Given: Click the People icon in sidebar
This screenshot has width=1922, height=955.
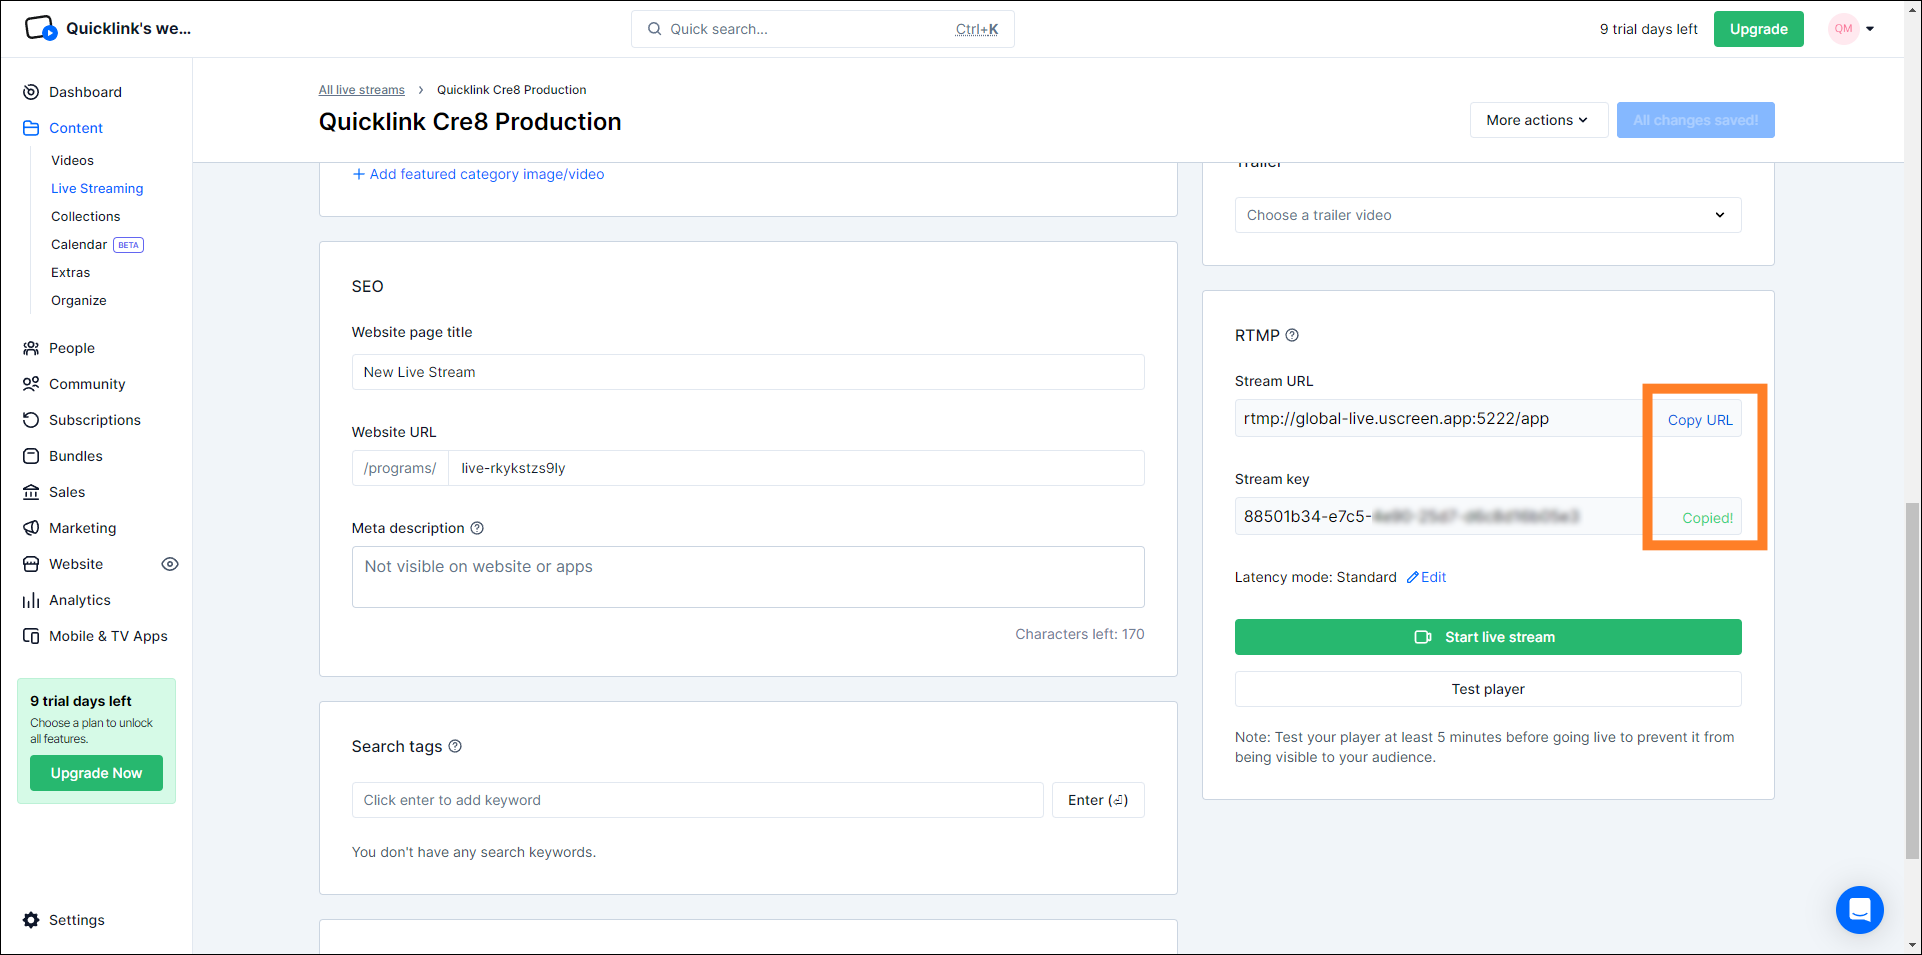Looking at the screenshot, I should point(31,348).
